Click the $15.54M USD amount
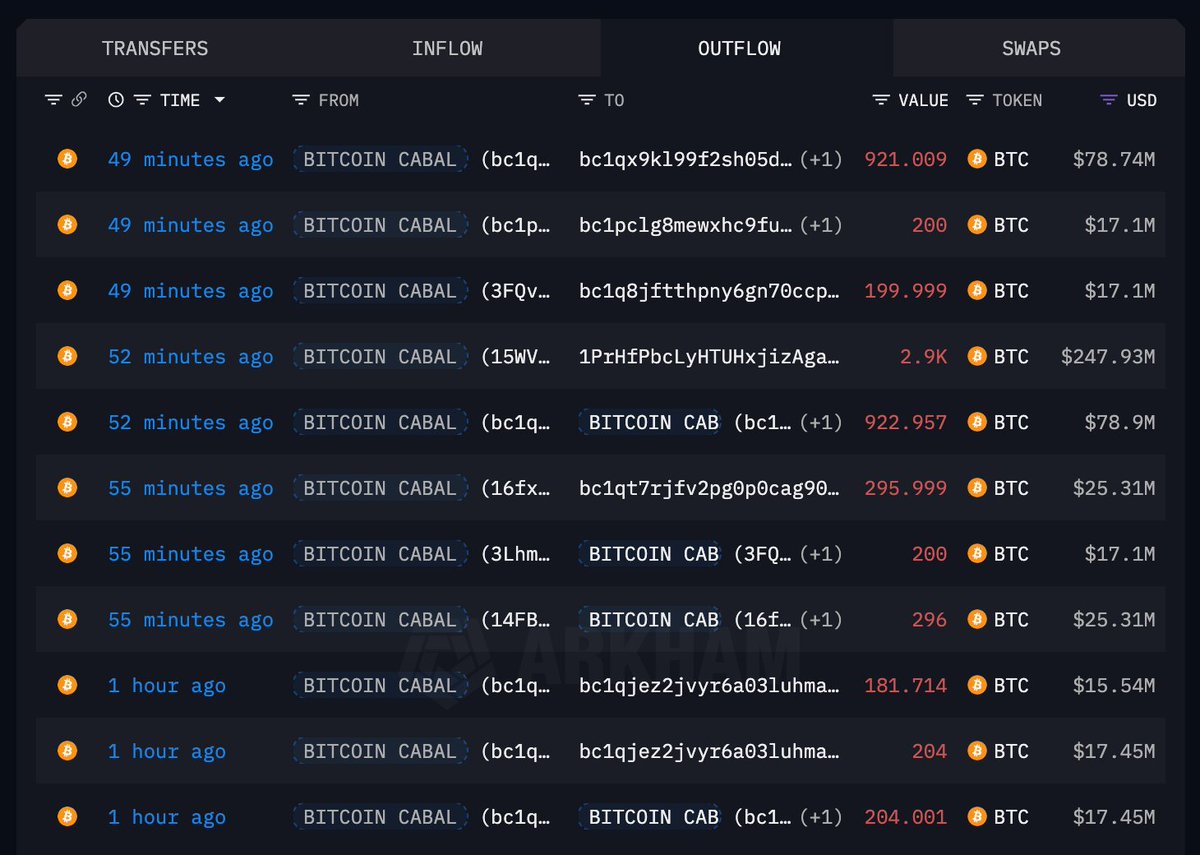The height and width of the screenshot is (855, 1200). click(x=1114, y=685)
